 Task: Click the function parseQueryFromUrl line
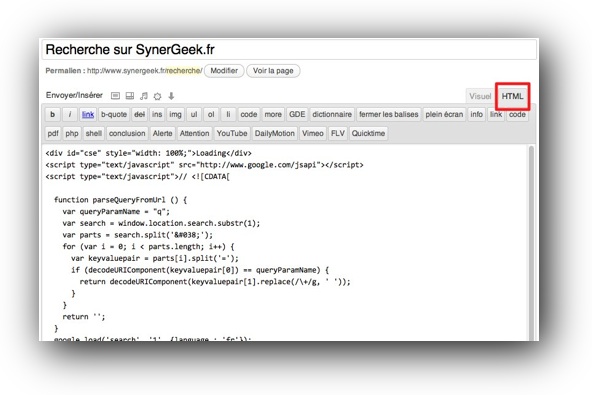click(120, 200)
